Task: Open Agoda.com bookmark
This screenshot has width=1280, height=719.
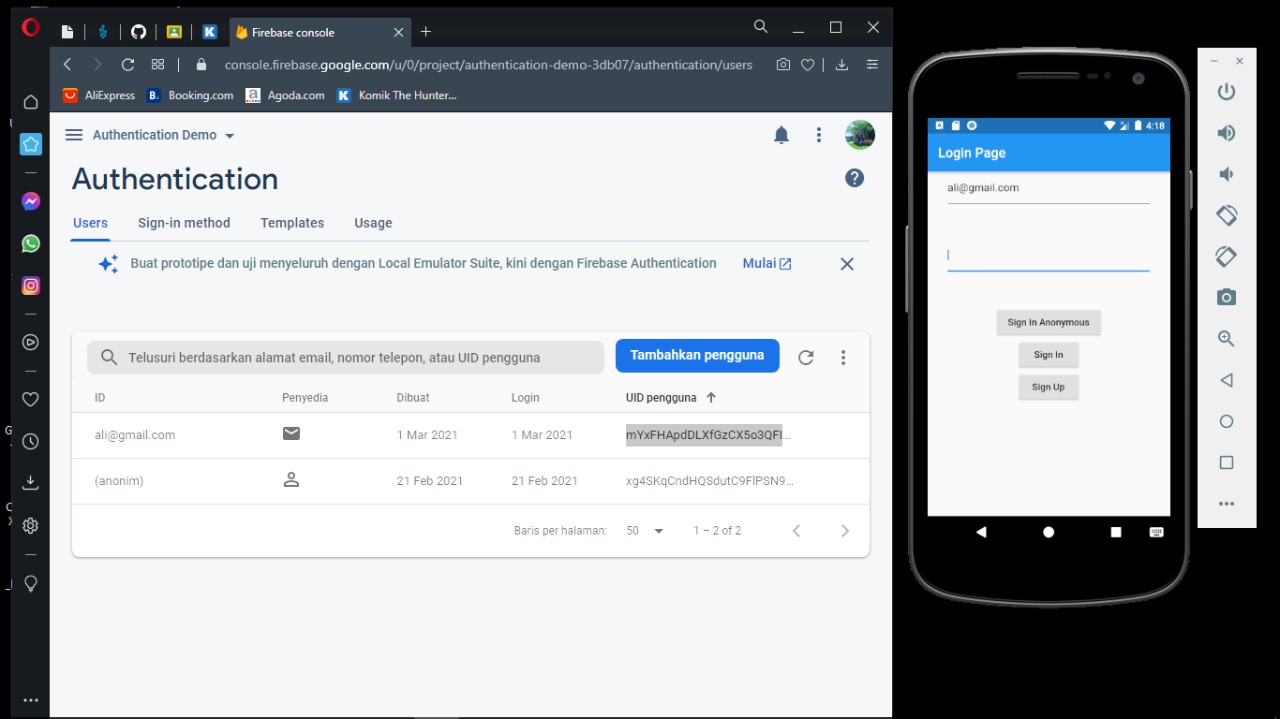Action: [x=286, y=95]
